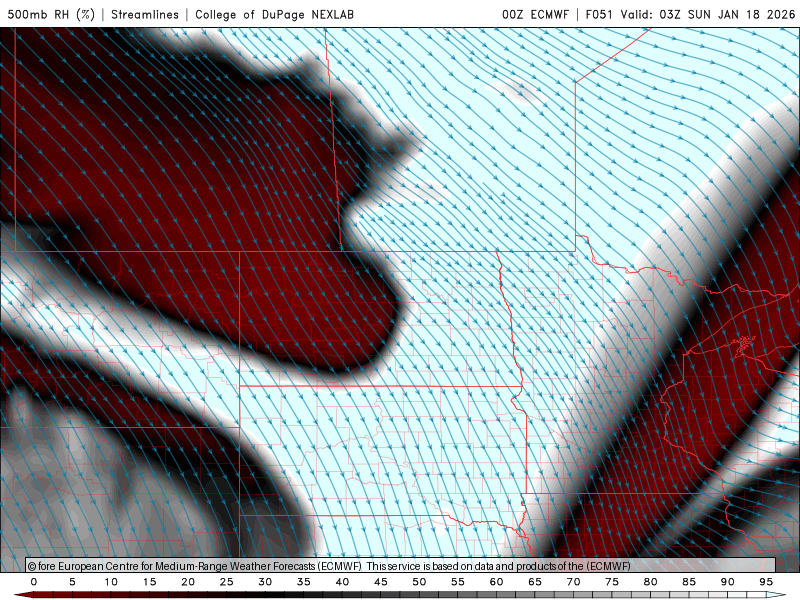This screenshot has width=800, height=600.
Task: Click the "0" value on color scale
Action: point(34,582)
